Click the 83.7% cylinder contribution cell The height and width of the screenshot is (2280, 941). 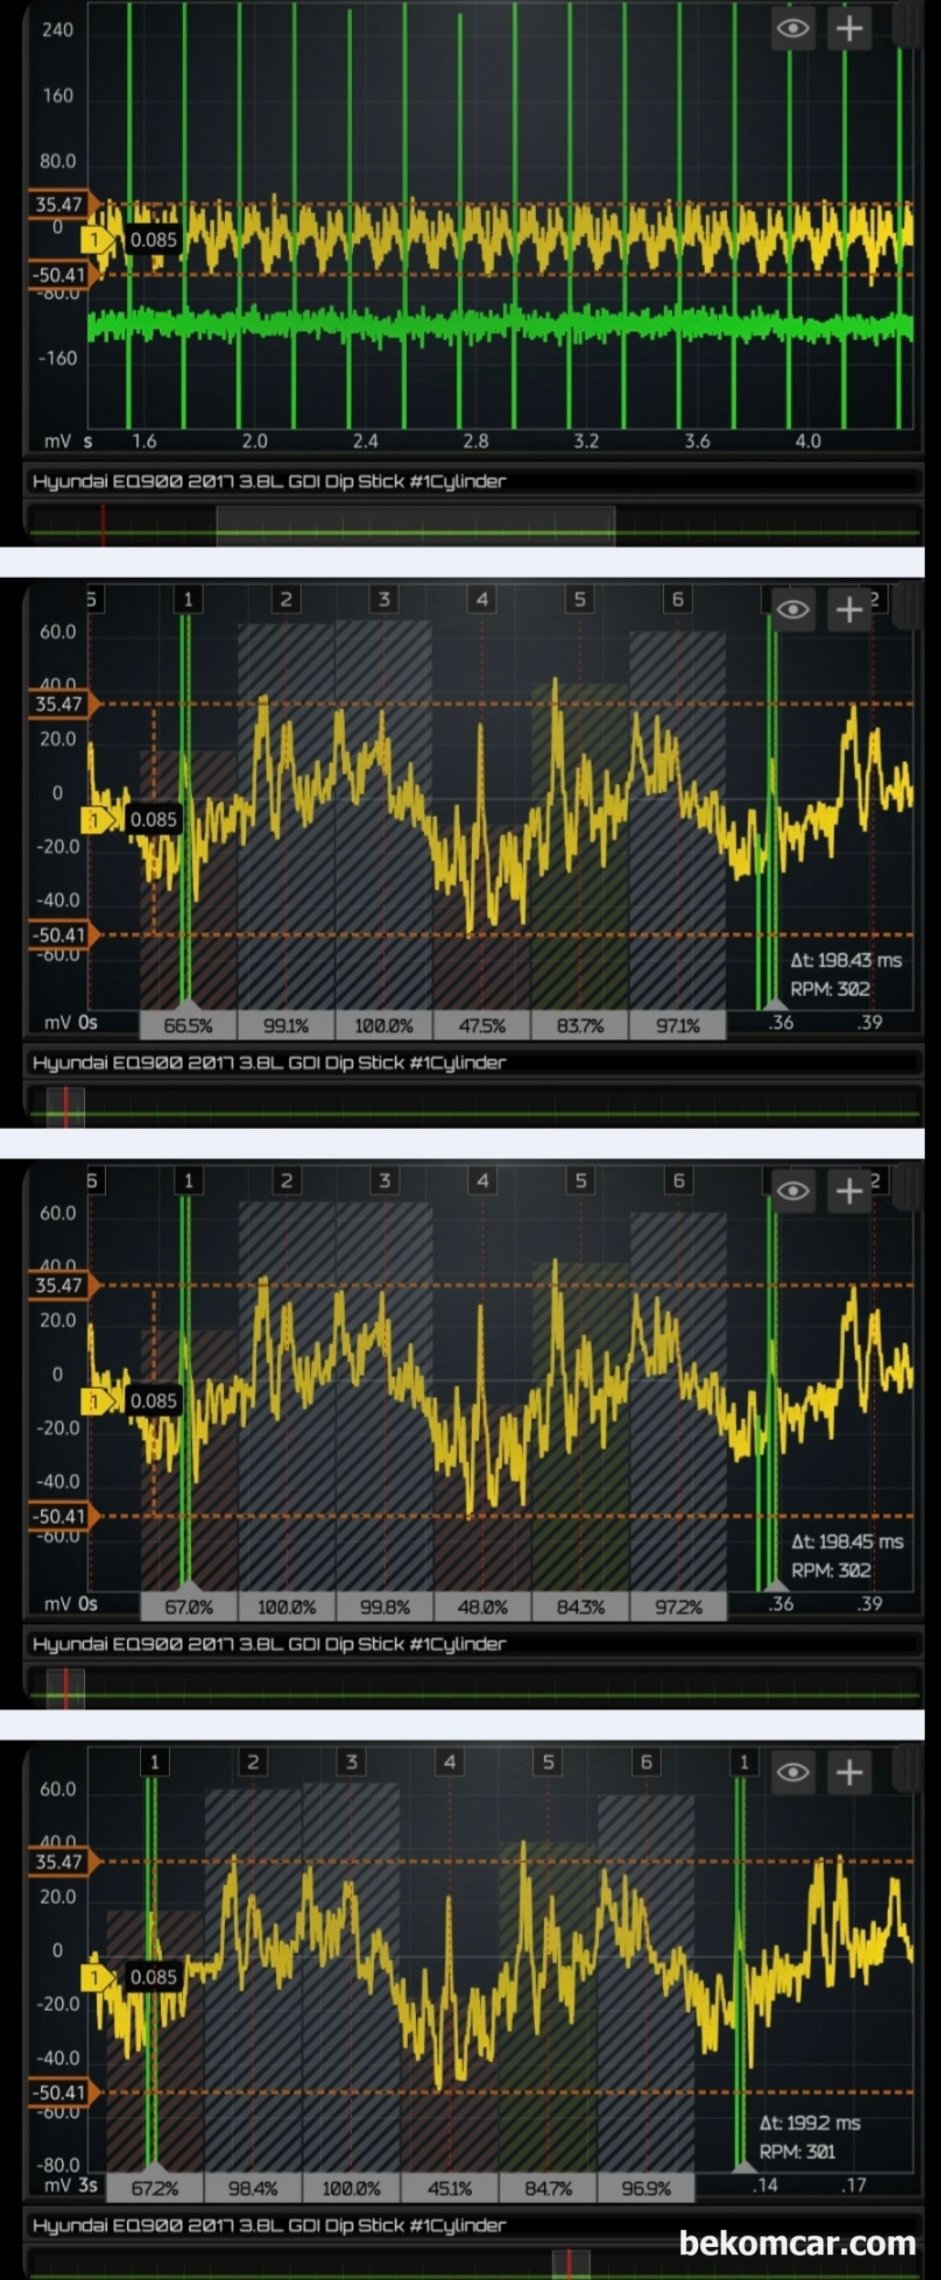580,1025
